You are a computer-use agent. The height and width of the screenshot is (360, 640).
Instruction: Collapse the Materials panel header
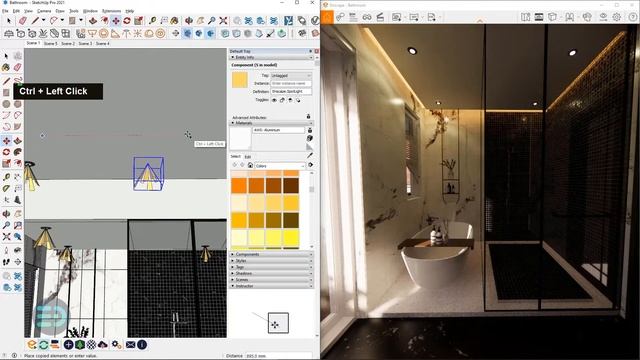click(271, 123)
